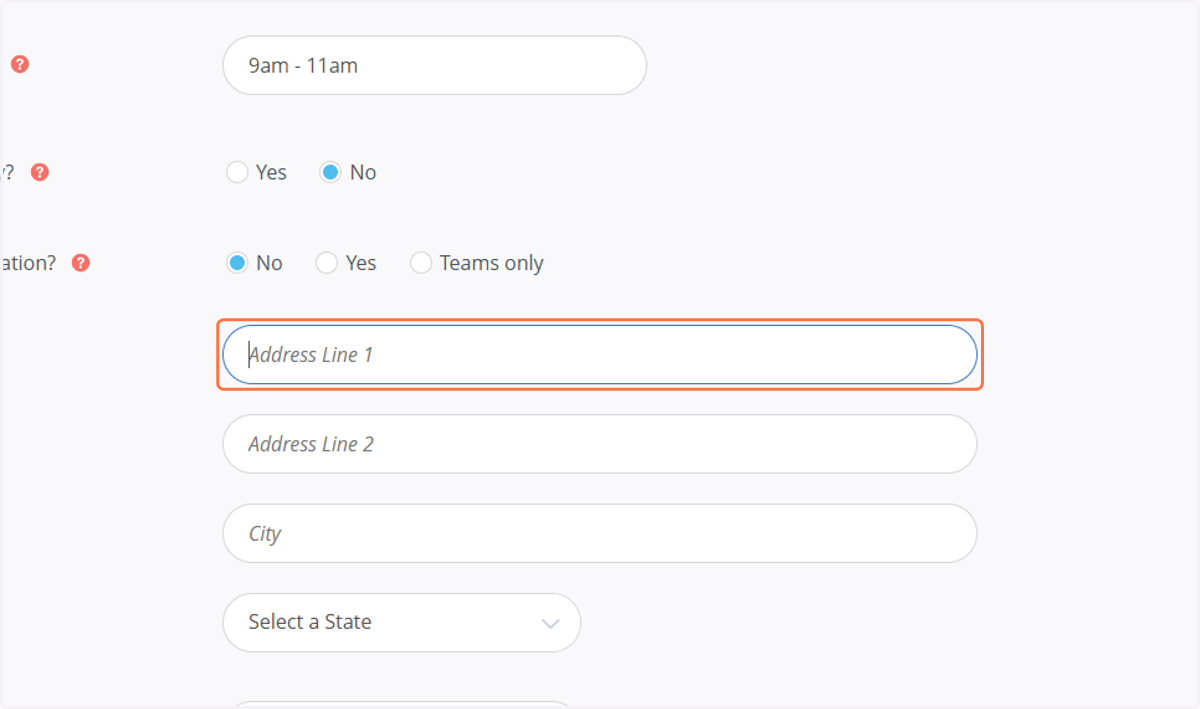Image resolution: width=1200 pixels, height=709 pixels.
Task: Click the help icon beside the Teams only question
Action: (x=81, y=263)
